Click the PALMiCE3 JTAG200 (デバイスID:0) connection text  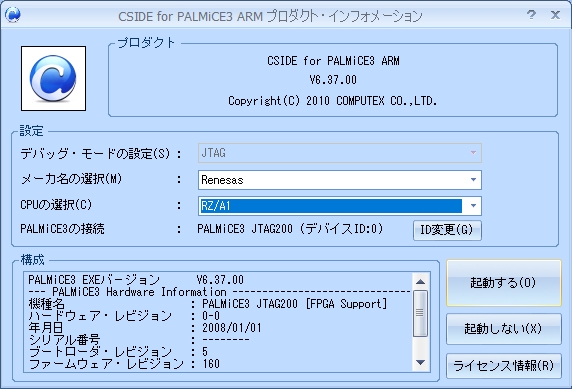click(290, 229)
